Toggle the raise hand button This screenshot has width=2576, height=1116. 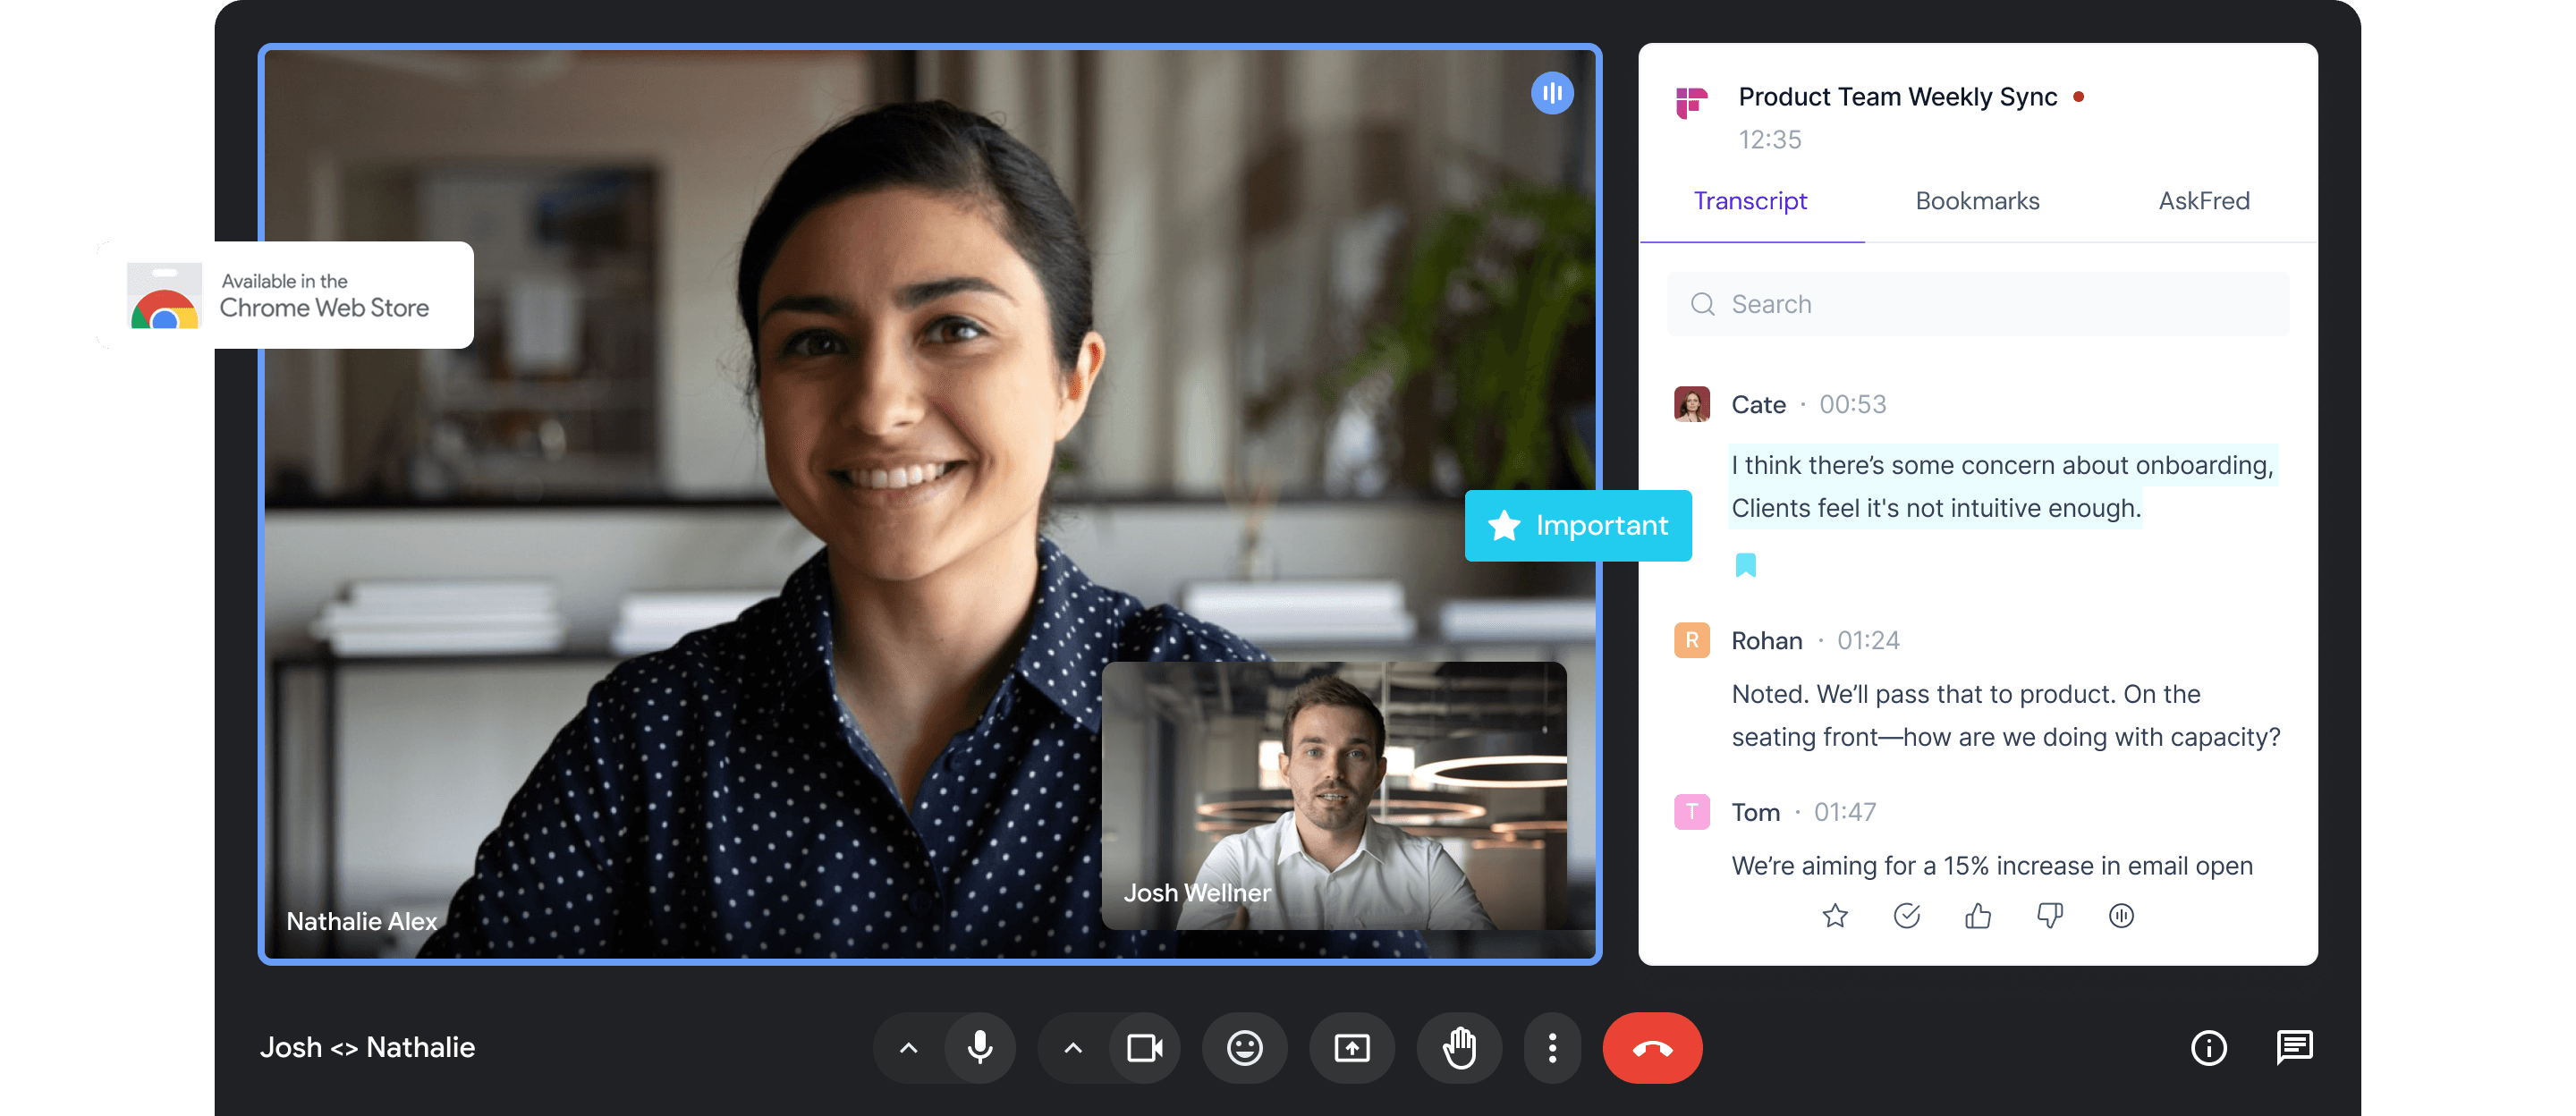1459,1047
